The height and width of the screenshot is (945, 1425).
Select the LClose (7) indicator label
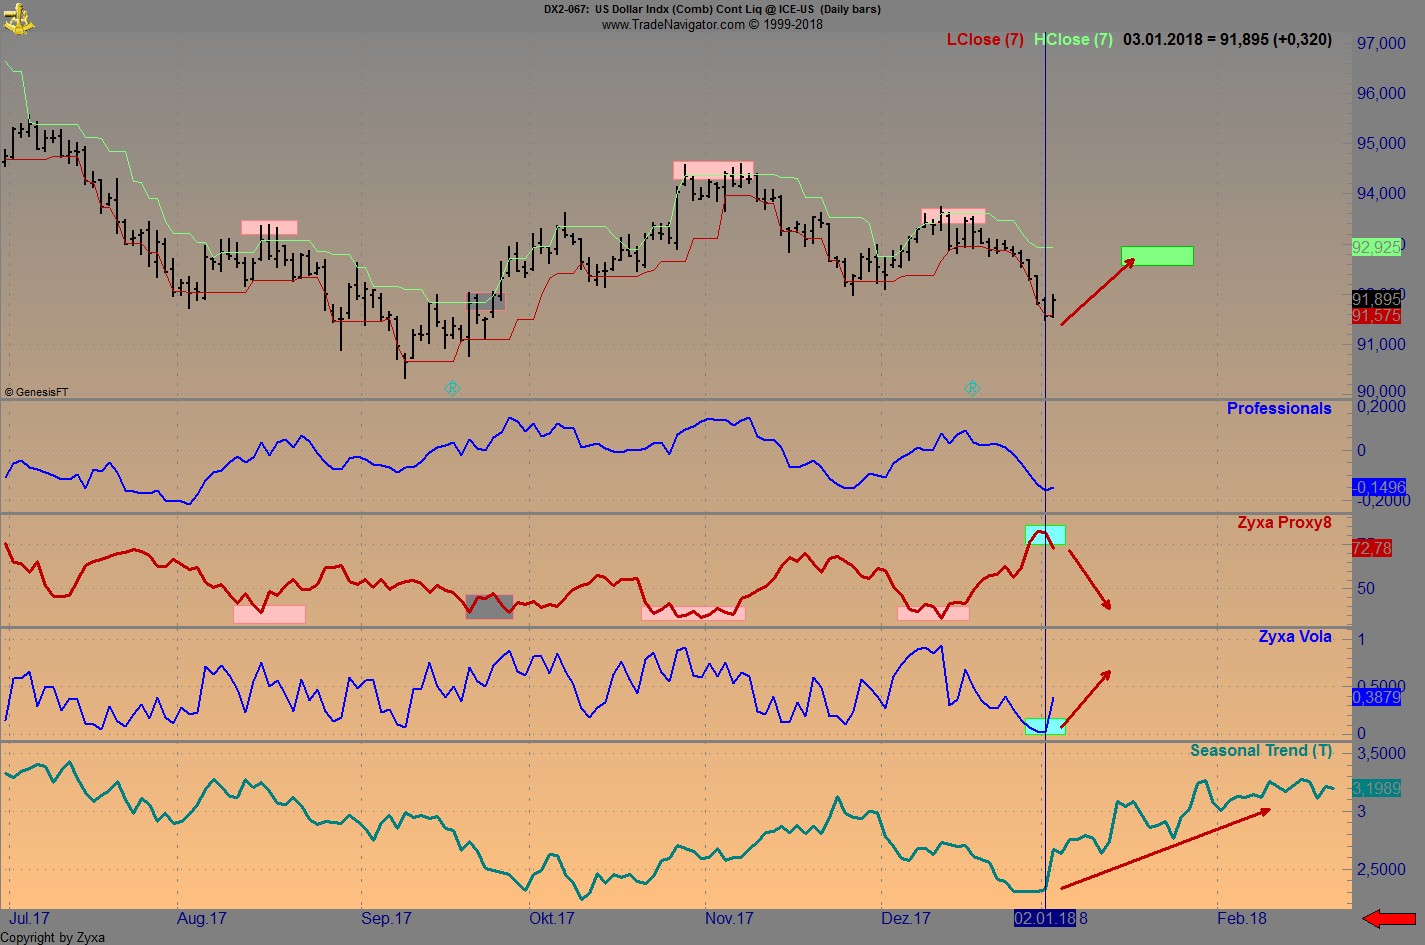coord(984,39)
